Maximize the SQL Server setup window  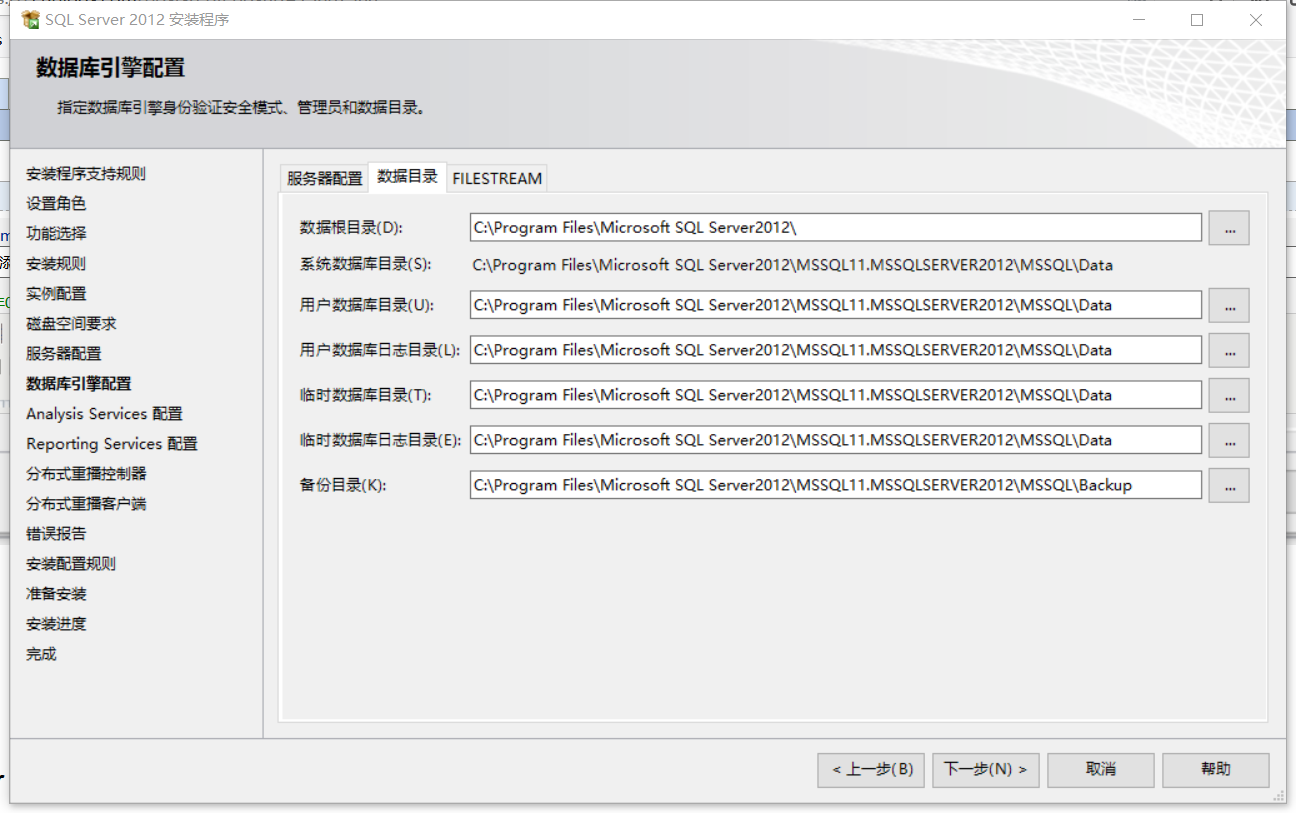coord(1197,19)
